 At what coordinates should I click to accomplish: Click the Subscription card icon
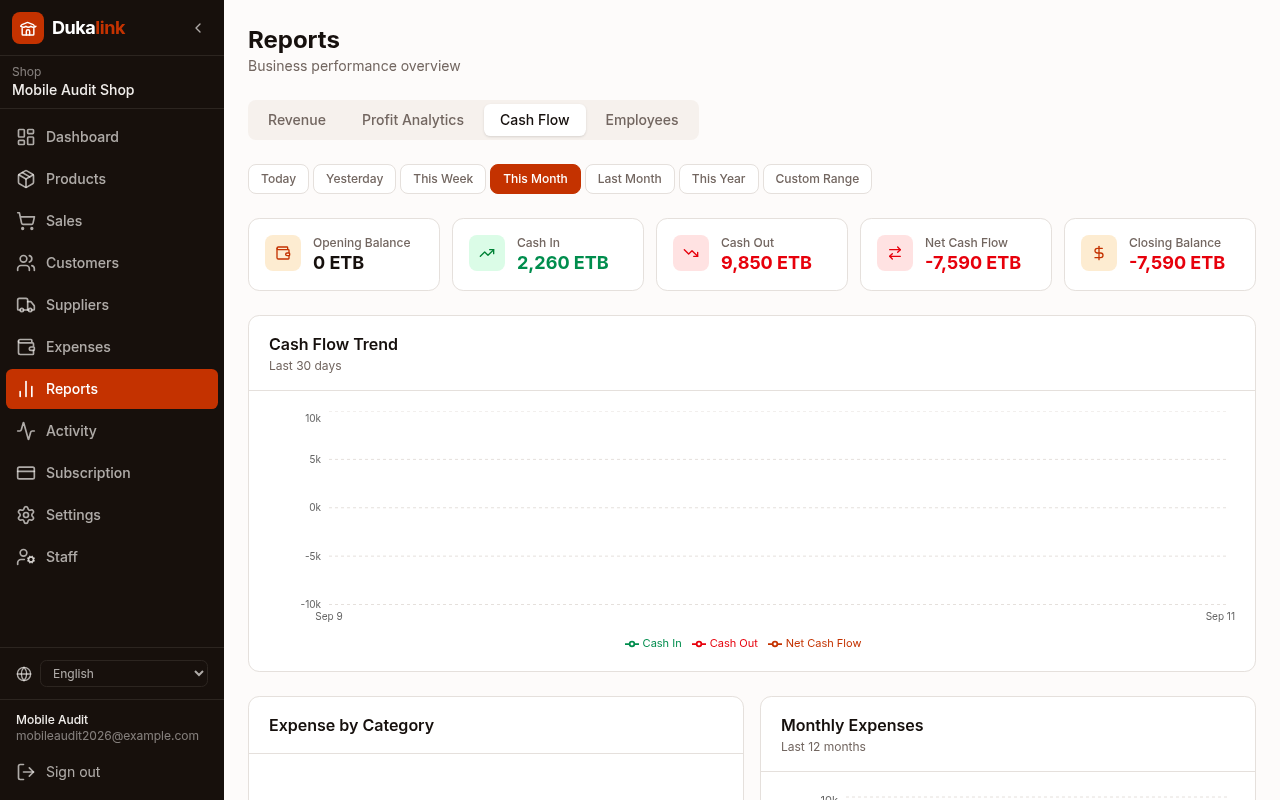26,473
